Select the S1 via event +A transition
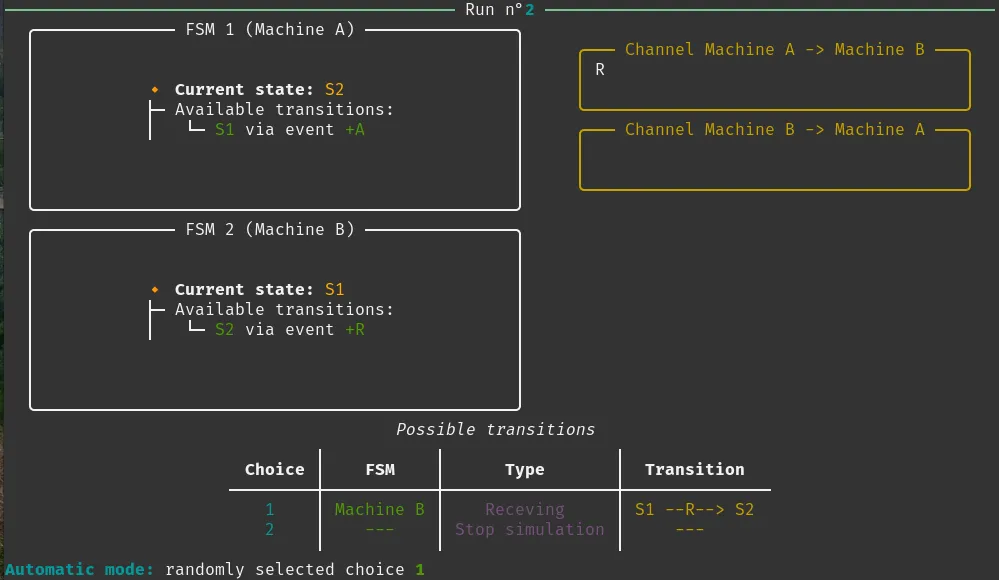 click(290, 130)
